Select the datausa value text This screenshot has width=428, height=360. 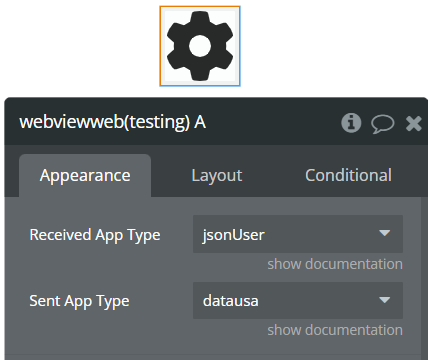tap(231, 301)
